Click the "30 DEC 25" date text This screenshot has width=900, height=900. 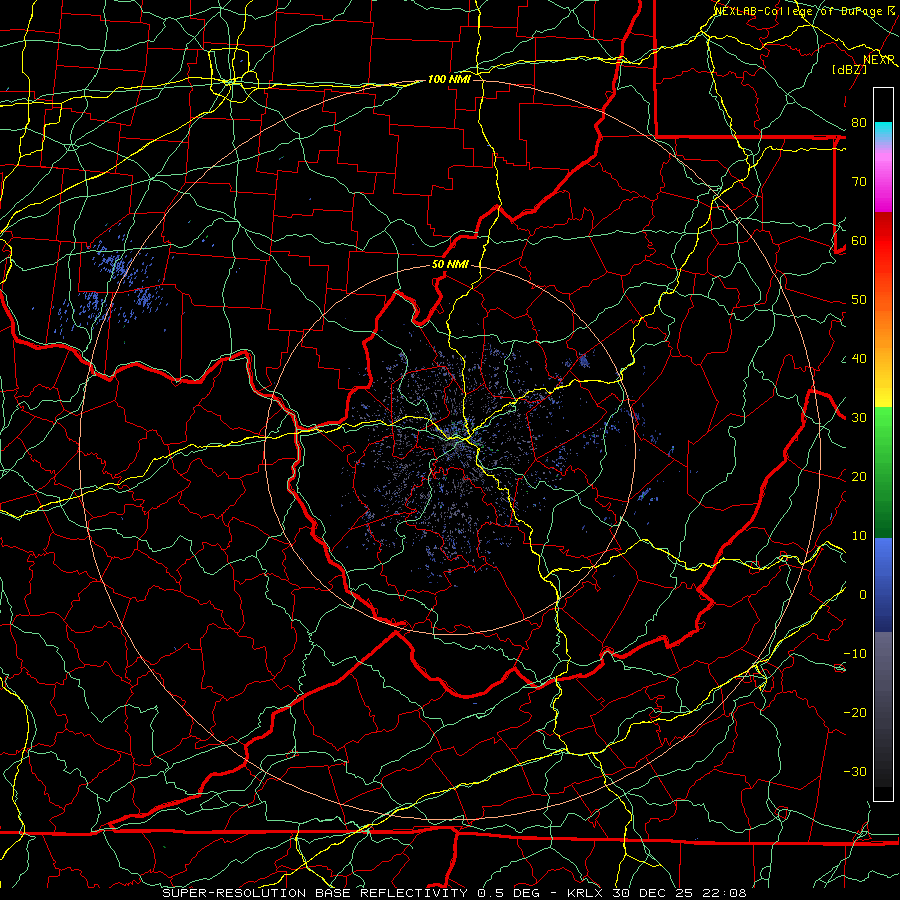click(652, 893)
